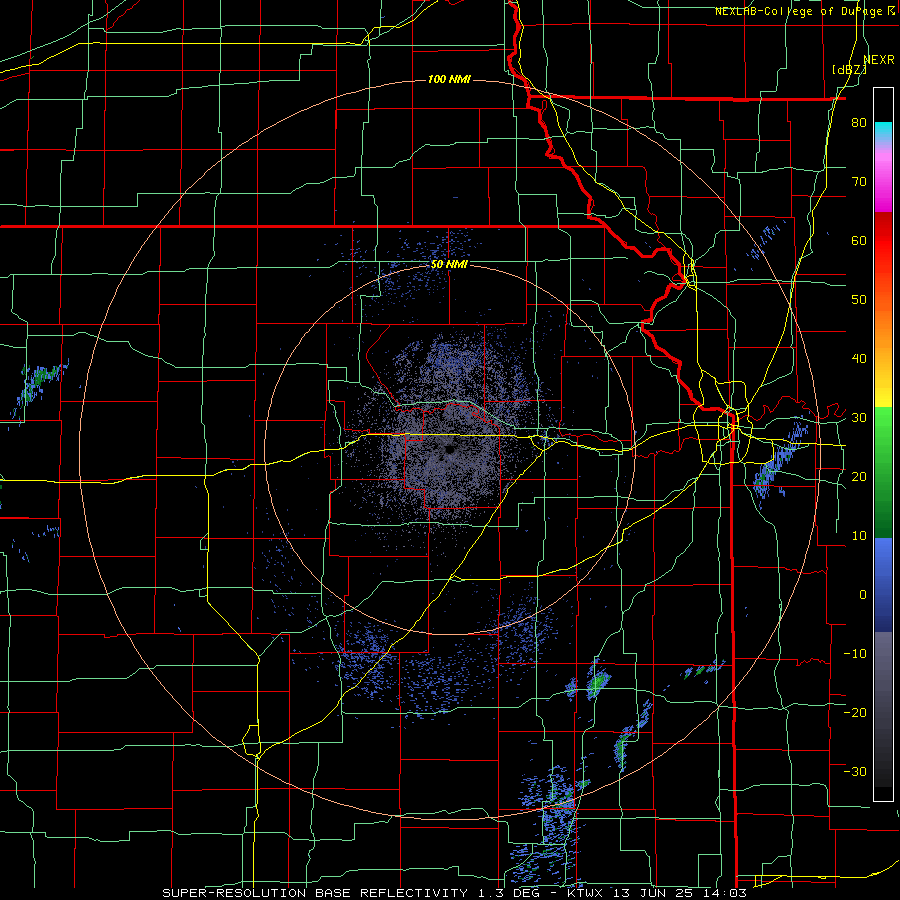This screenshot has width=900, height=900.
Task: Click the -20 value on the color scale
Action: [x=855, y=712]
